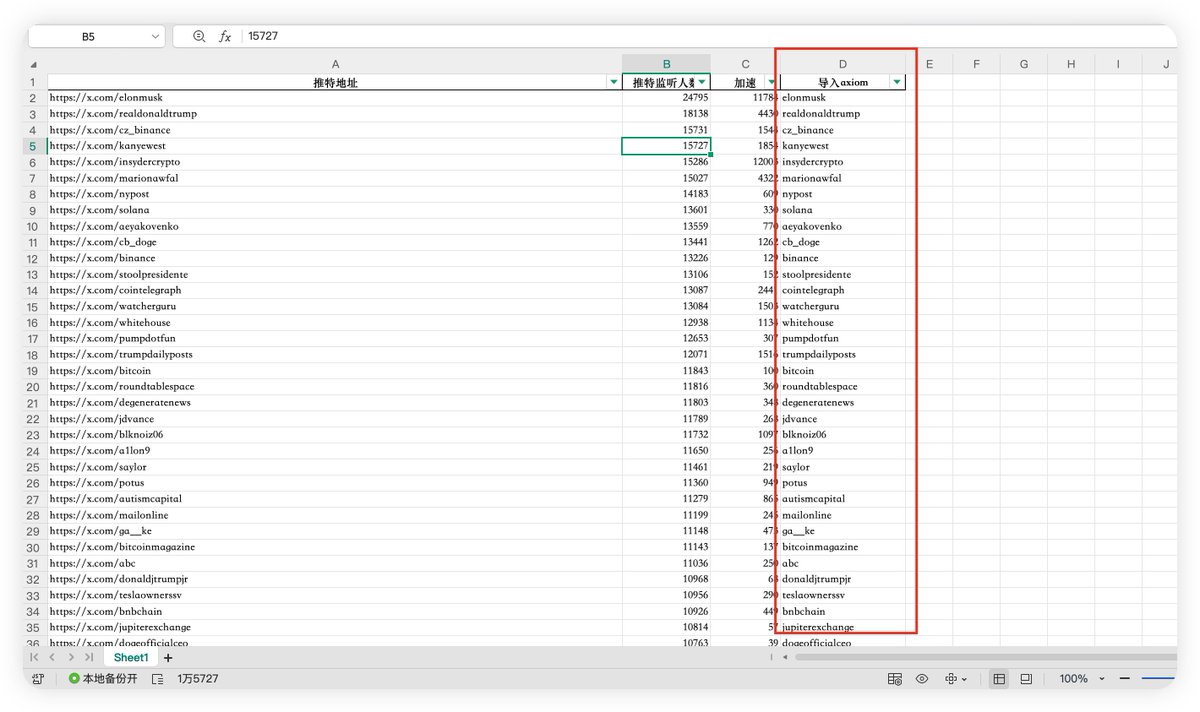1200x712 pixels.
Task: Switch to page layout view icon
Action: tap(1026, 679)
